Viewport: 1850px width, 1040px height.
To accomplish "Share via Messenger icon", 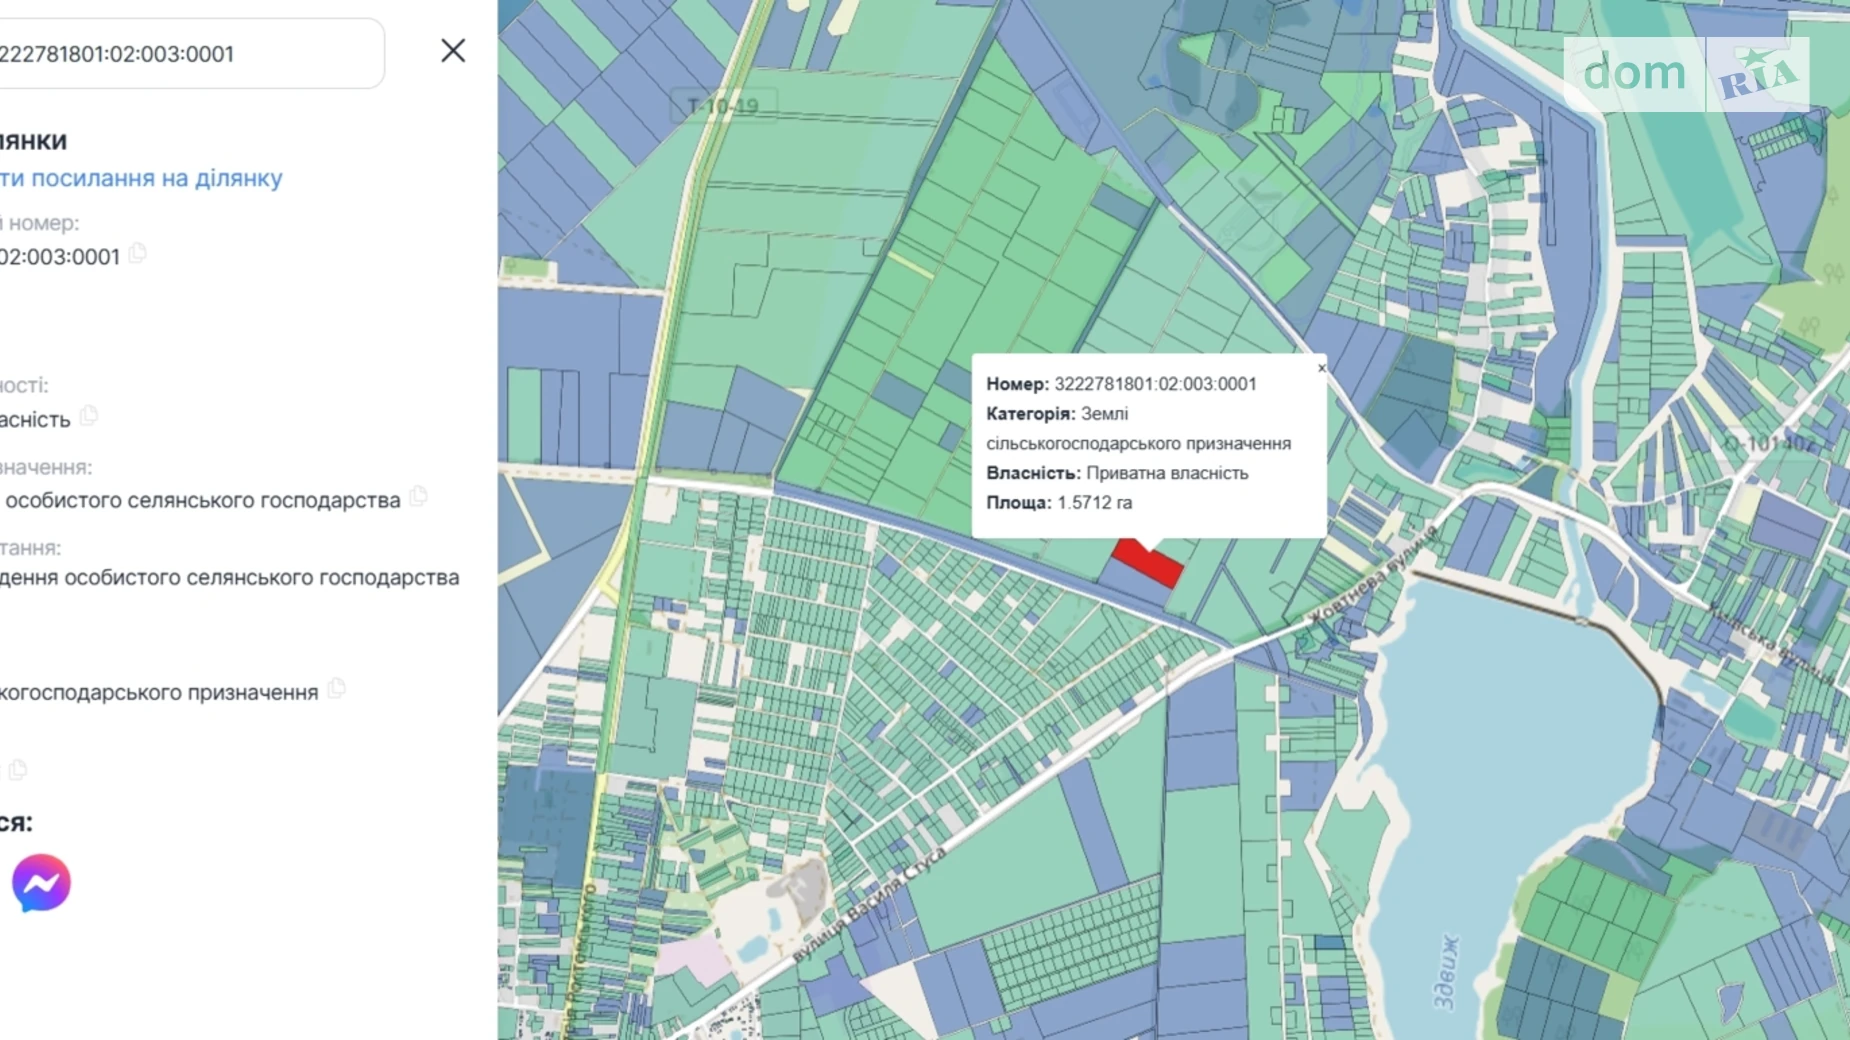I will [41, 883].
